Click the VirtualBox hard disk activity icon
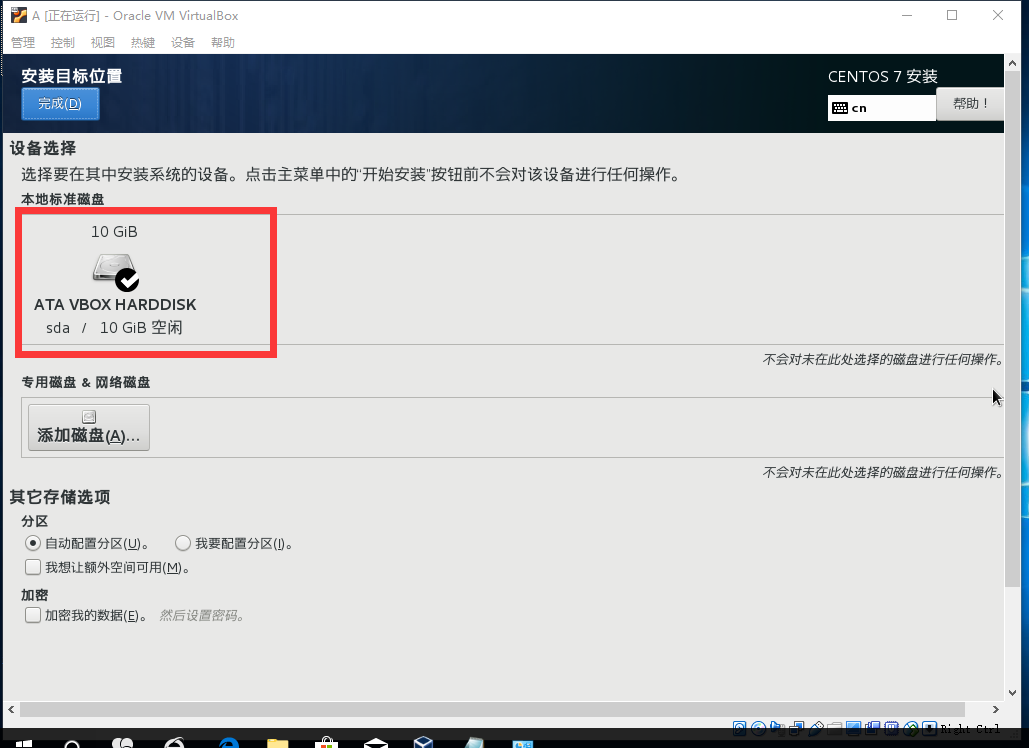This screenshot has height=748, width=1029. pos(740,728)
